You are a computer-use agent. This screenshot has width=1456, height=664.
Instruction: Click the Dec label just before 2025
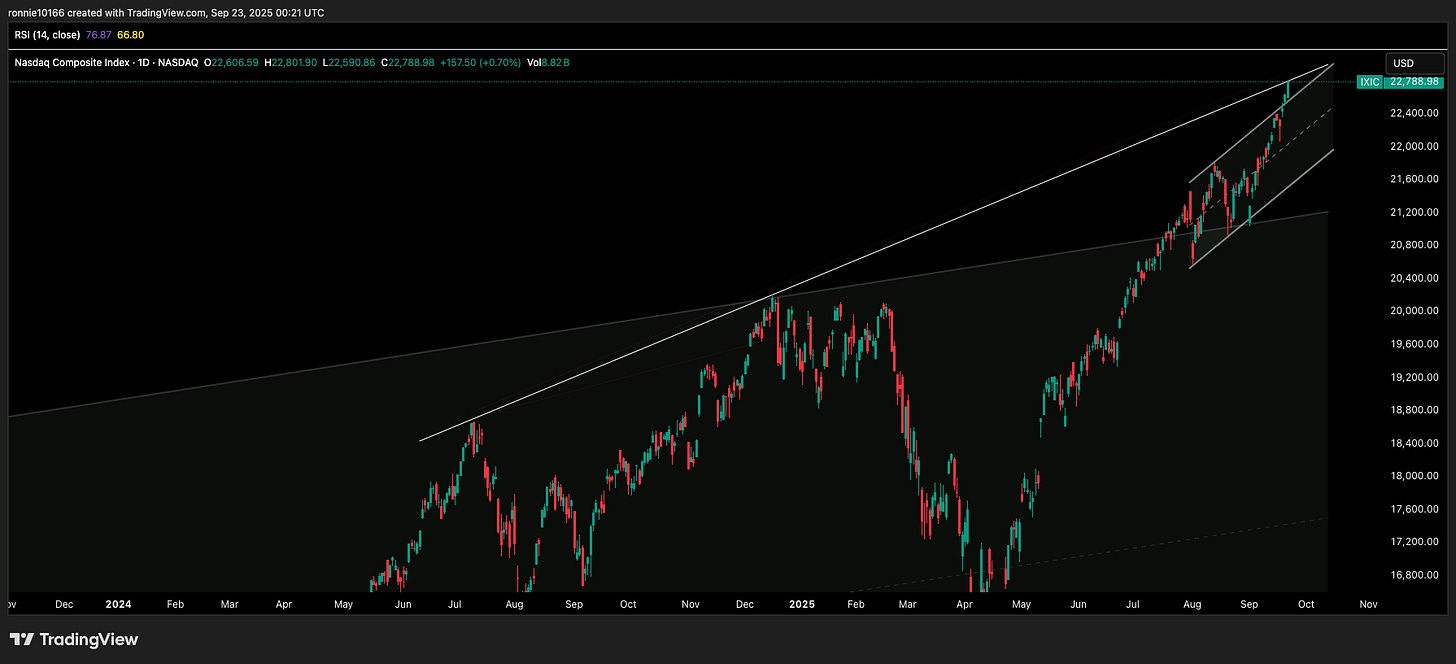point(747,604)
